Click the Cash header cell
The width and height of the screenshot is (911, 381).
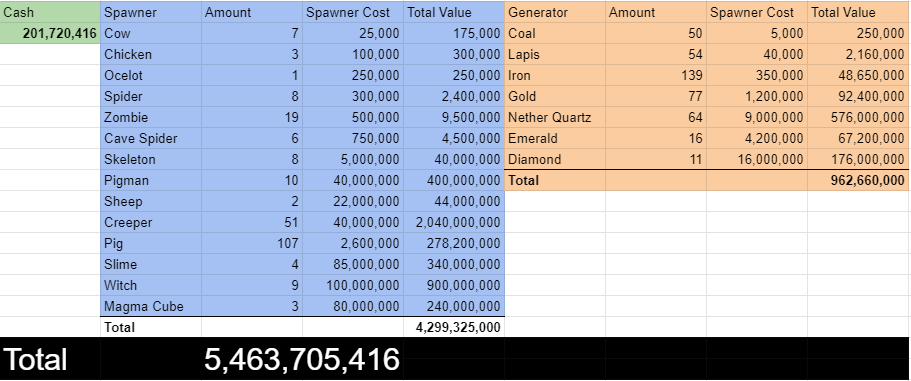tap(50, 12)
